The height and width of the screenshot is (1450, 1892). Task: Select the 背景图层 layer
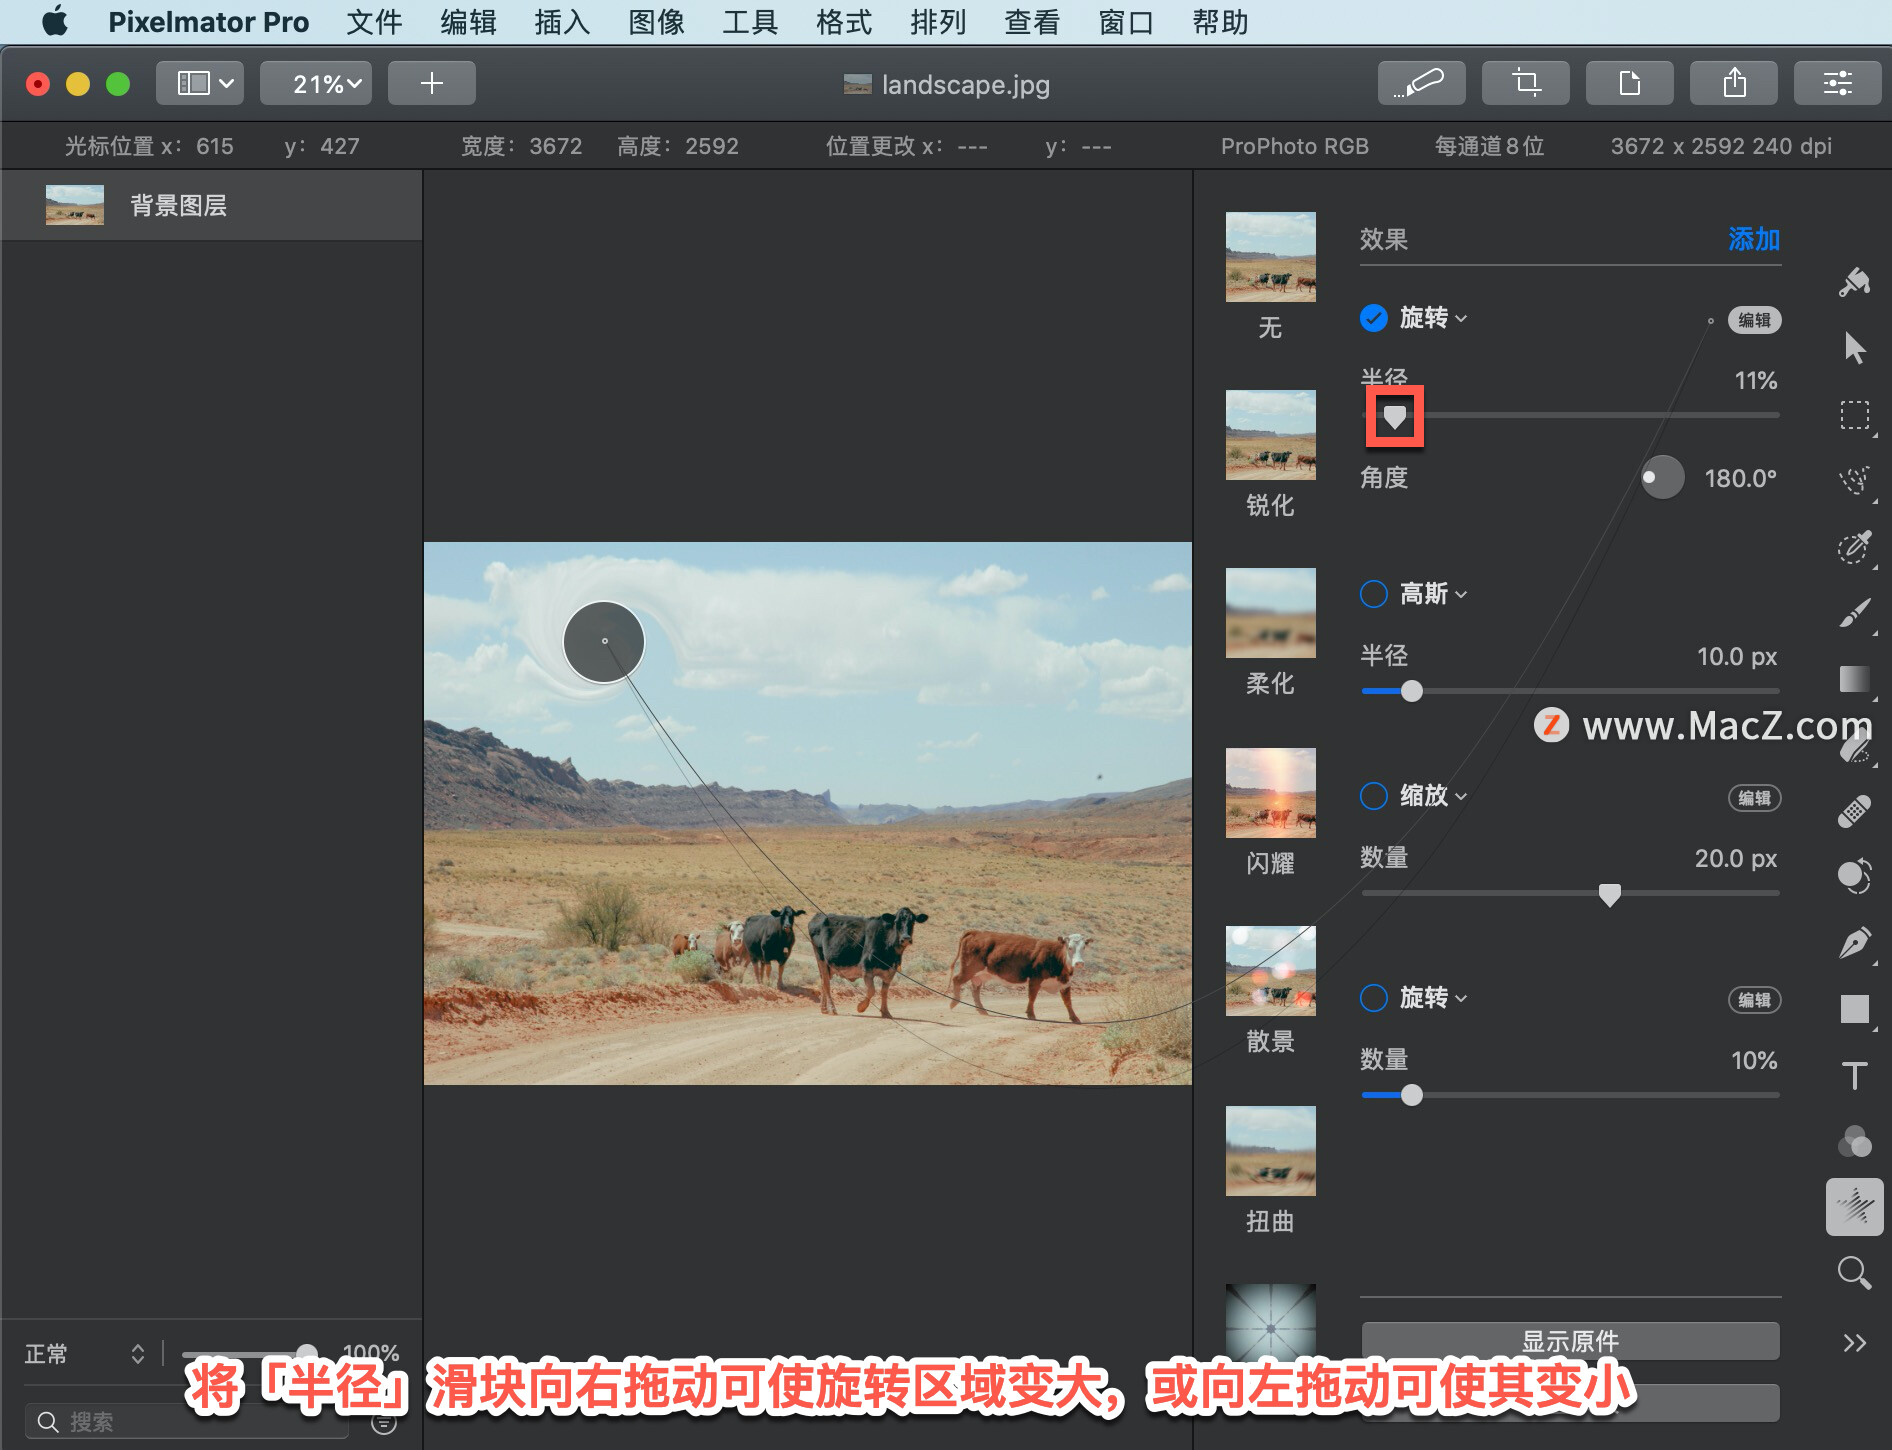point(211,205)
